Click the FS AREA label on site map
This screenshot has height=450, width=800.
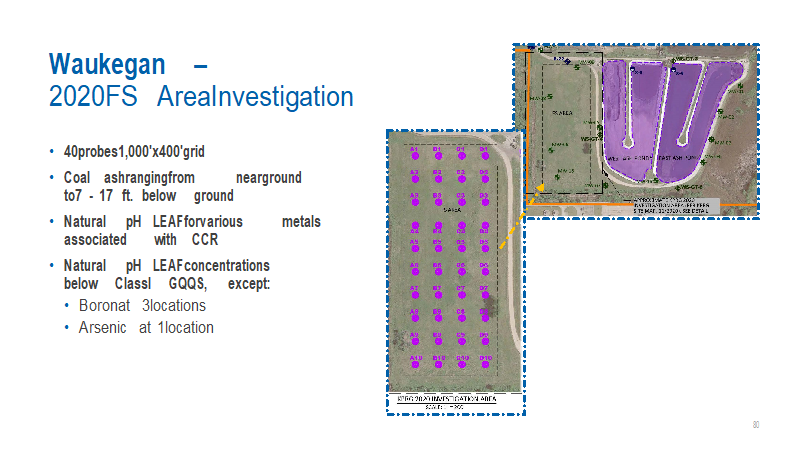point(560,114)
